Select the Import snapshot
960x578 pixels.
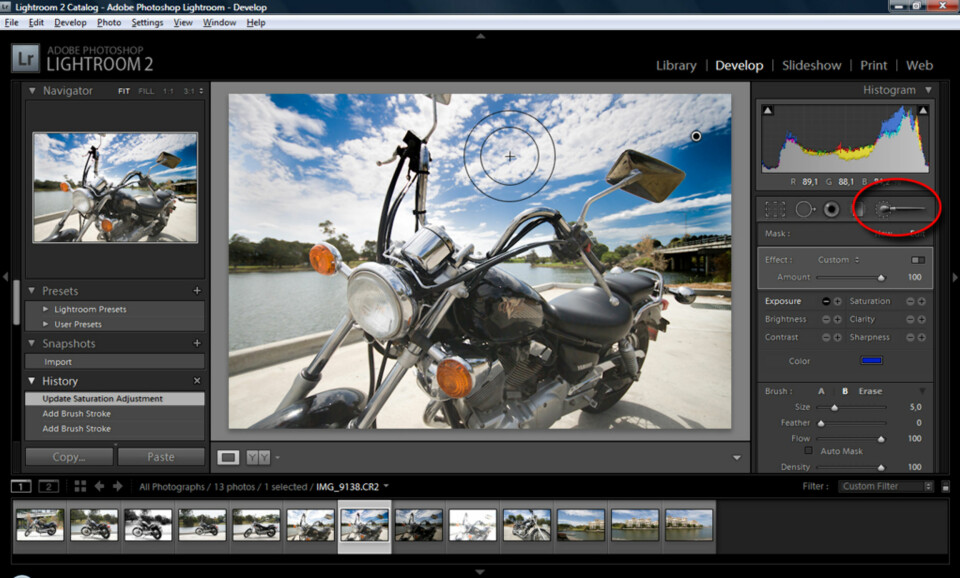(114, 362)
